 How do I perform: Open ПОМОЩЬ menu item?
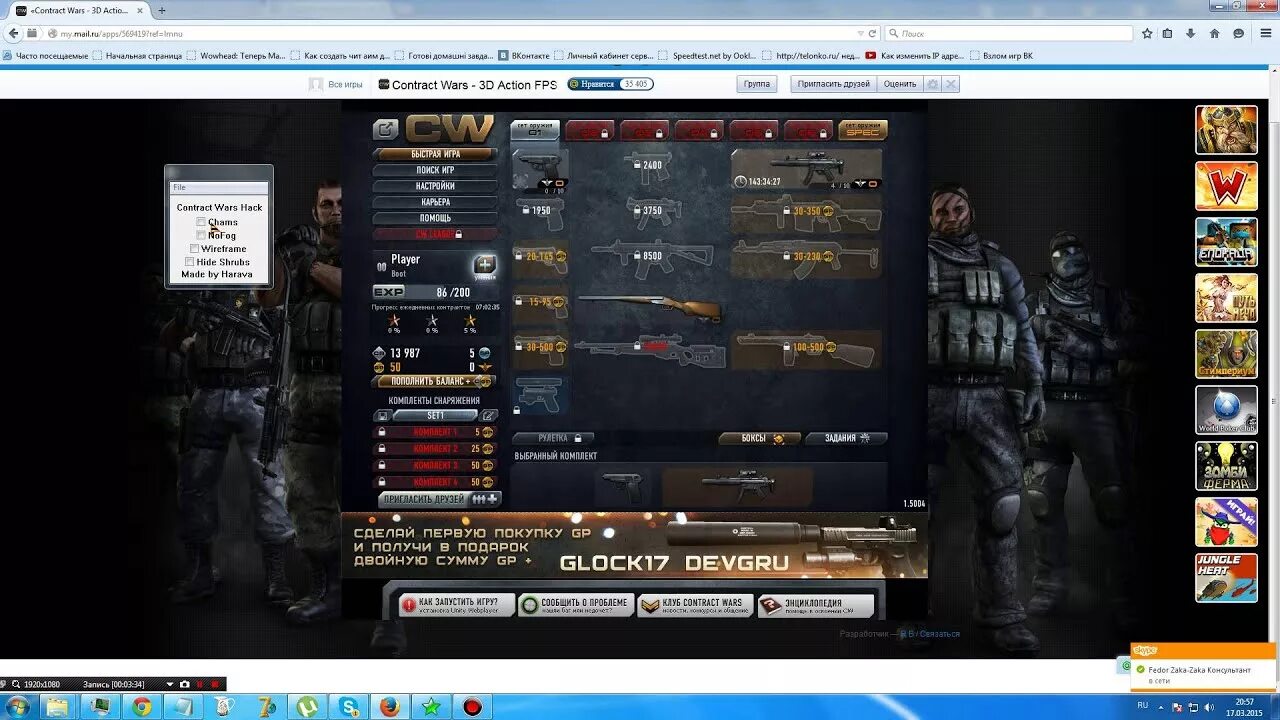pos(435,218)
